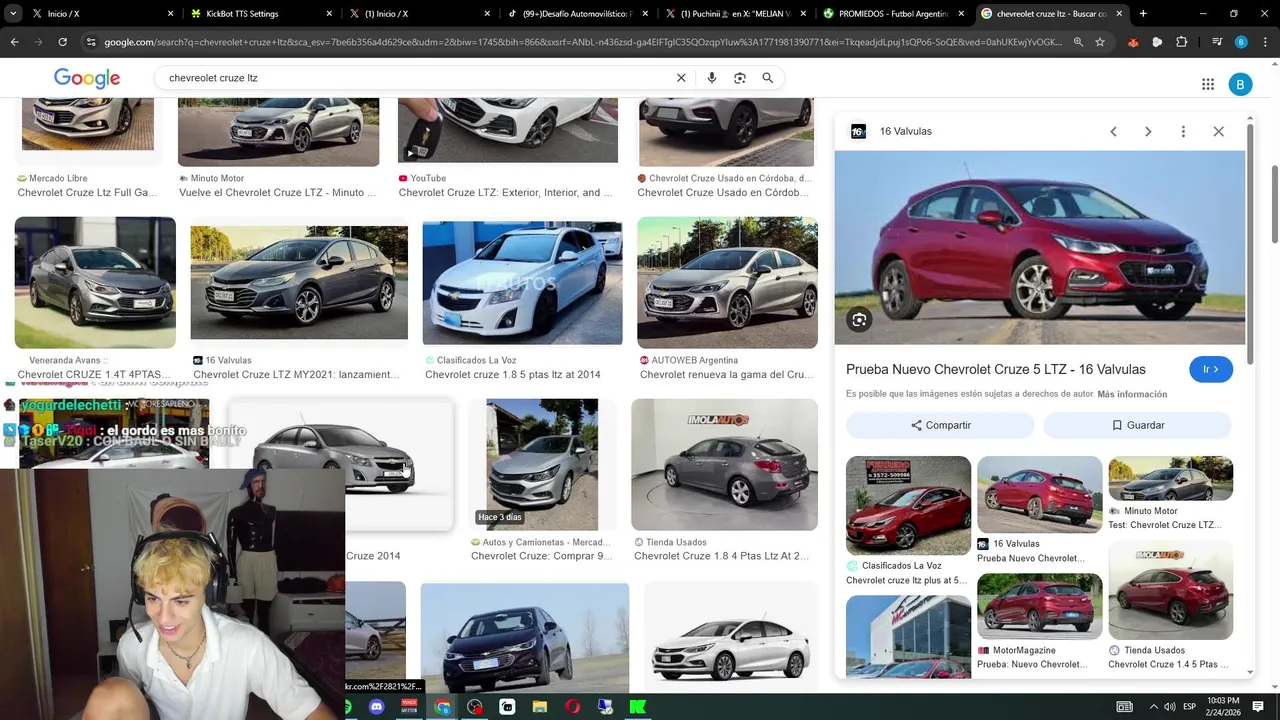Open Google Lens search by image icon
The height and width of the screenshot is (720, 1280).
[x=740, y=78]
